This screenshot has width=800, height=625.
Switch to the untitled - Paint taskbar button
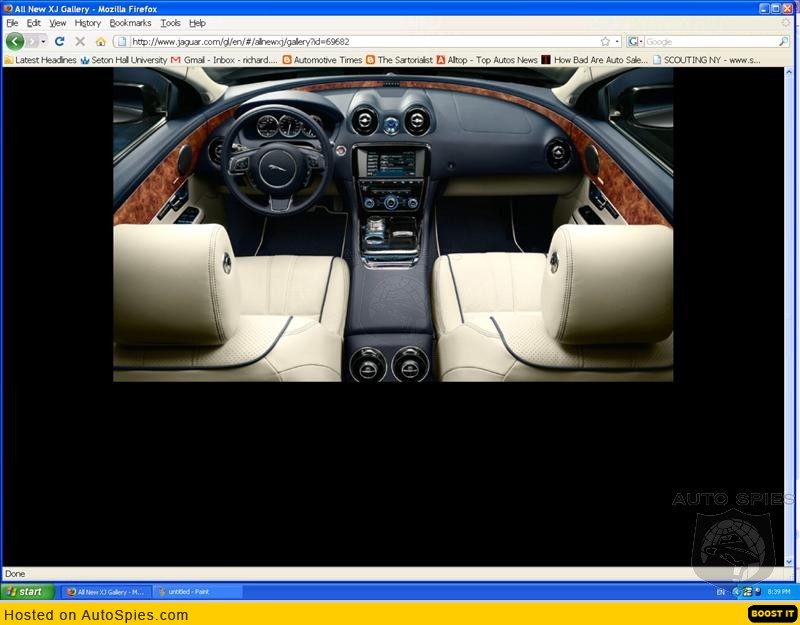coord(197,592)
